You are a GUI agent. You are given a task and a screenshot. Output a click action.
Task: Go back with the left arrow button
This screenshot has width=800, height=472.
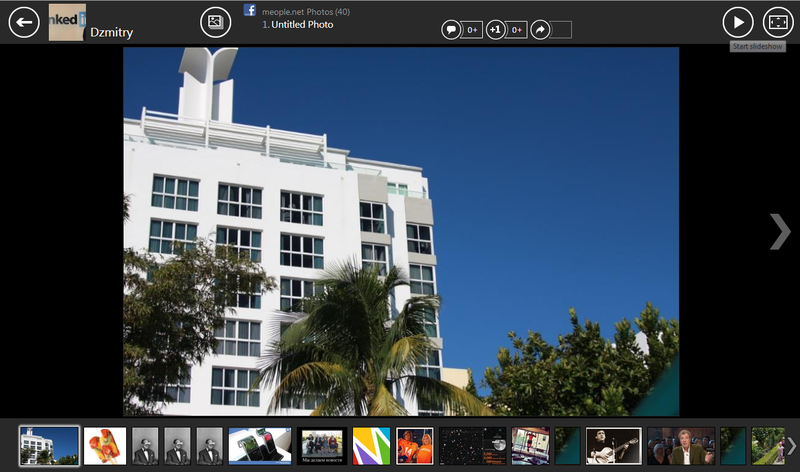(x=23, y=22)
